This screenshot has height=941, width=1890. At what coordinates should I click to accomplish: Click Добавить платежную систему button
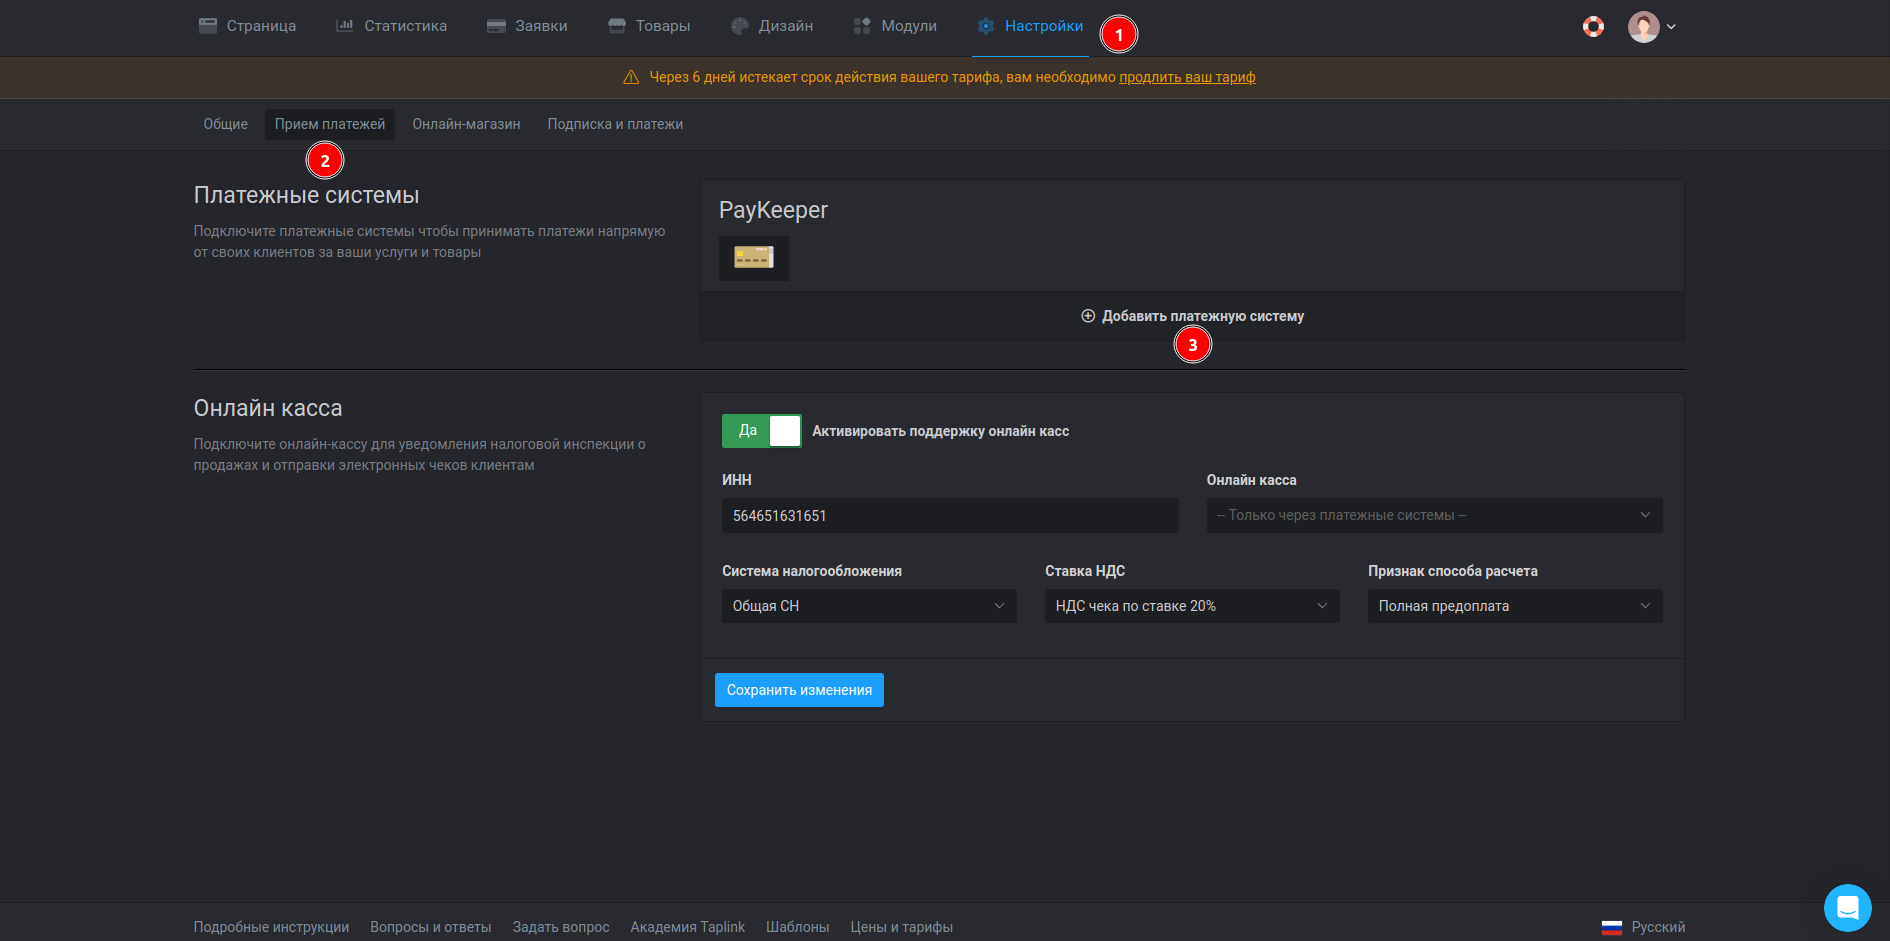tap(1192, 316)
